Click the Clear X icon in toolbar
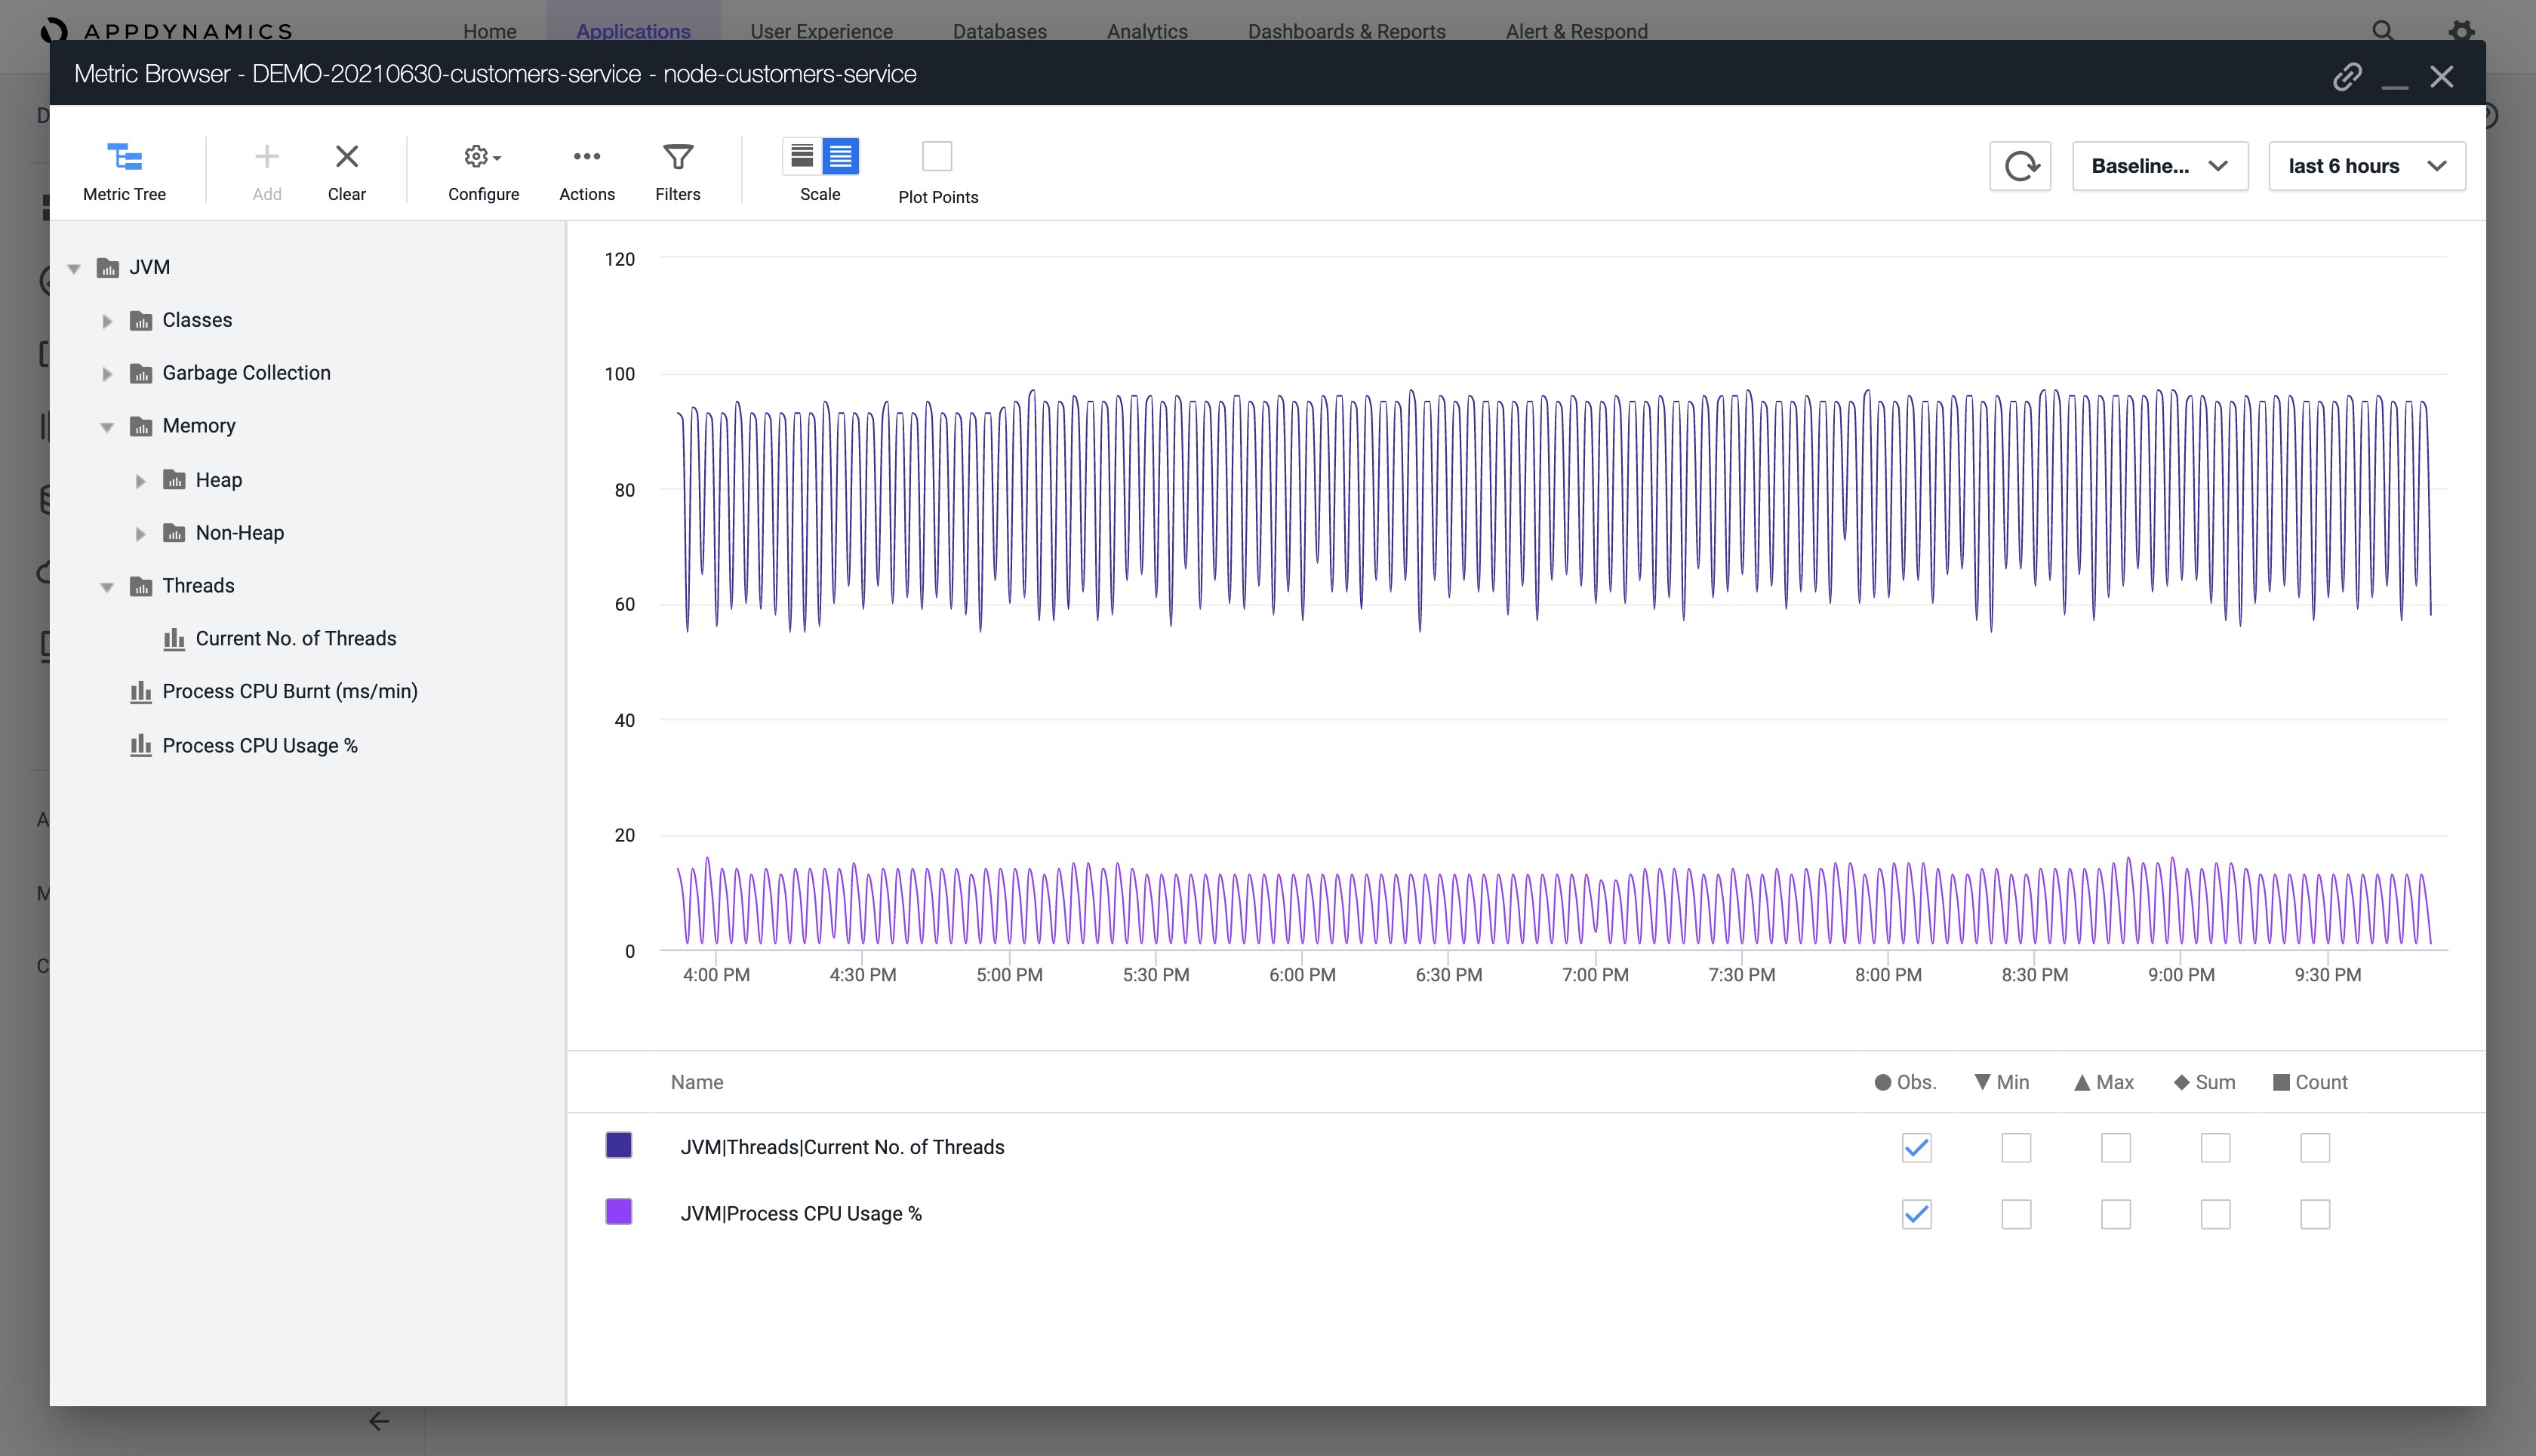This screenshot has height=1456, width=2536. (346, 157)
